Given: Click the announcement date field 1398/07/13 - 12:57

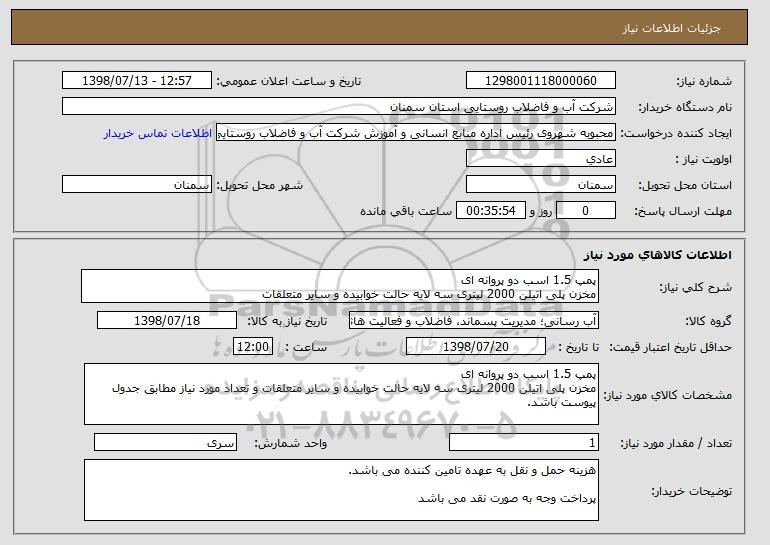Looking at the screenshot, I should [x=137, y=81].
